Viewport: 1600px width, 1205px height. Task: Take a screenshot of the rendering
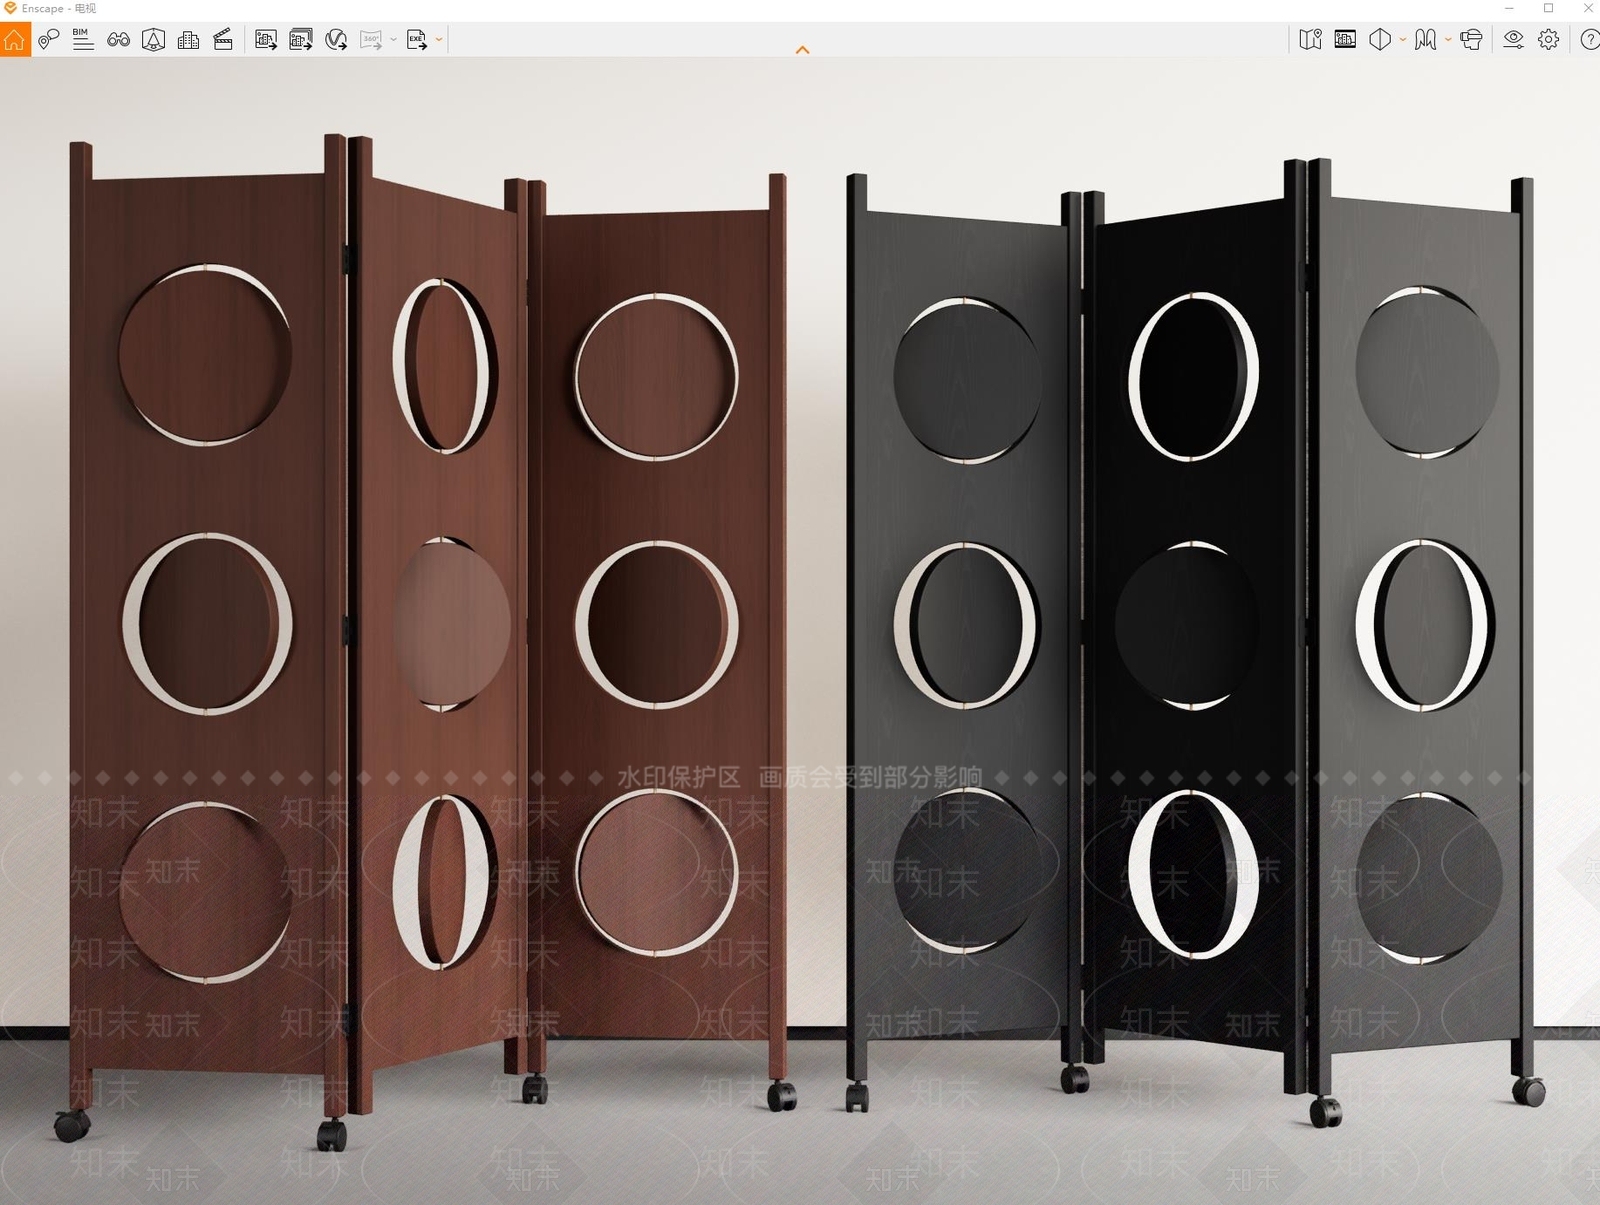tap(266, 40)
